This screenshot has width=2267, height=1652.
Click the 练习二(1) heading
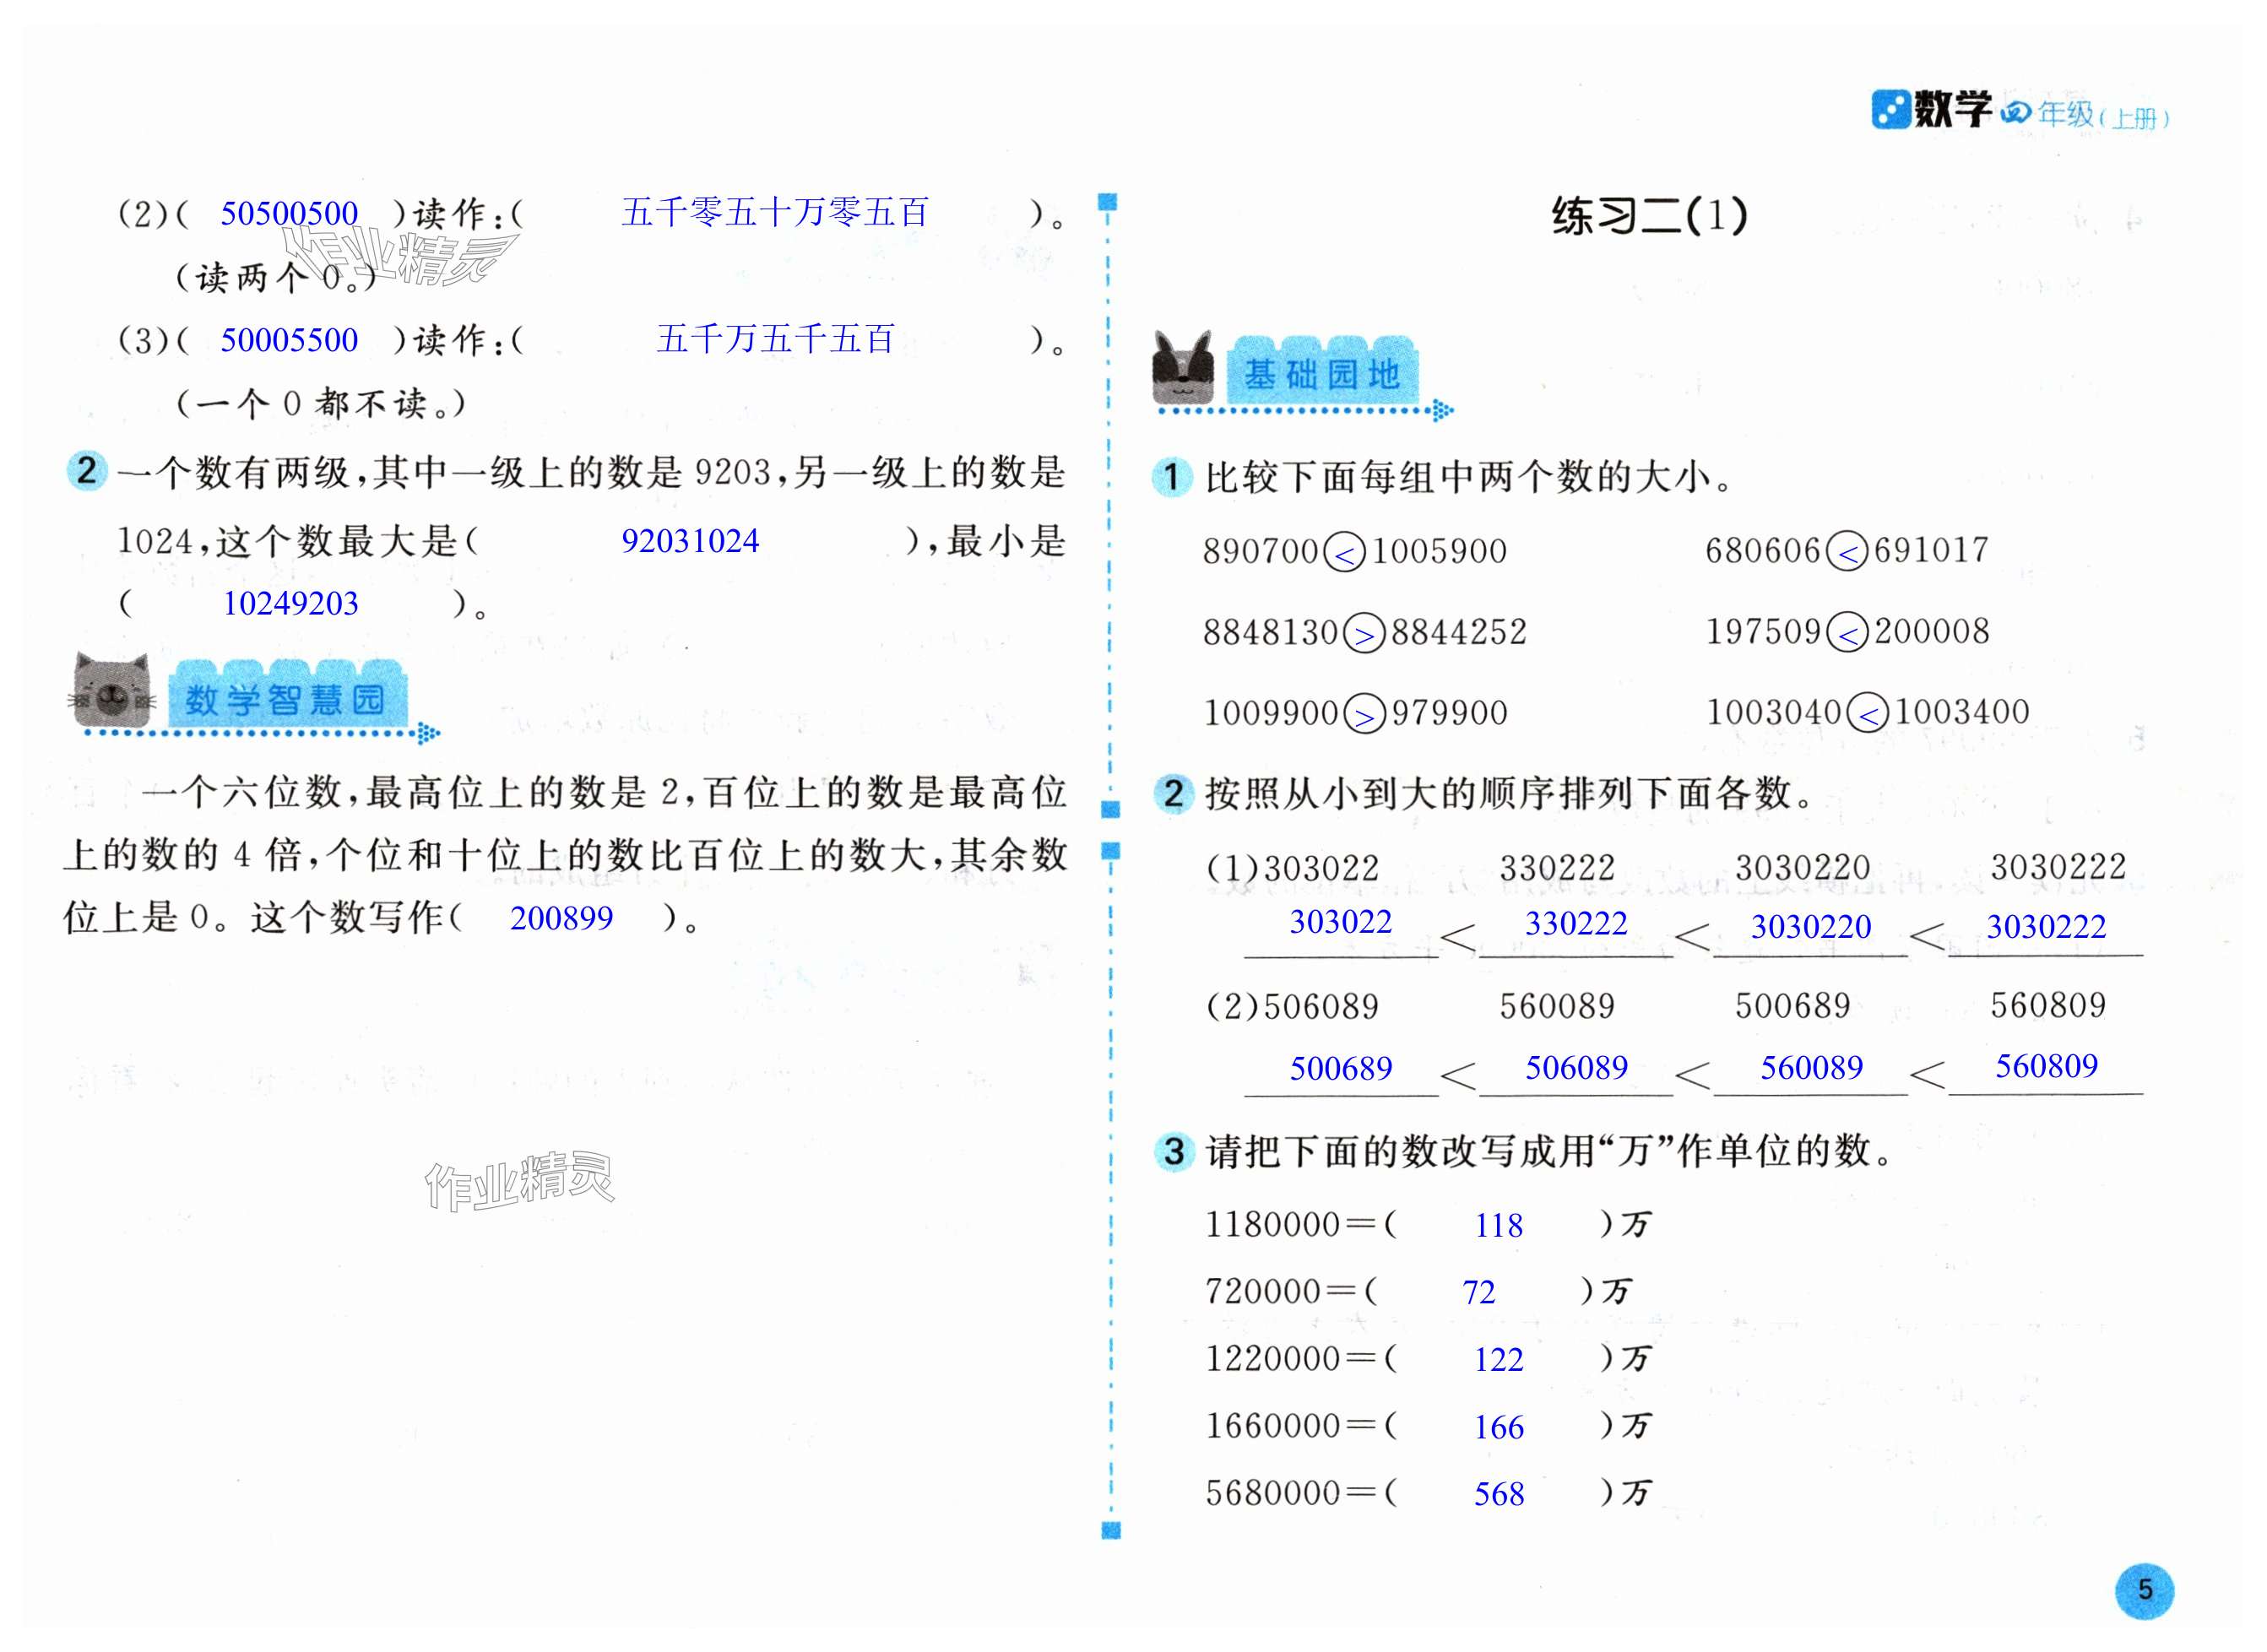(x=1650, y=216)
